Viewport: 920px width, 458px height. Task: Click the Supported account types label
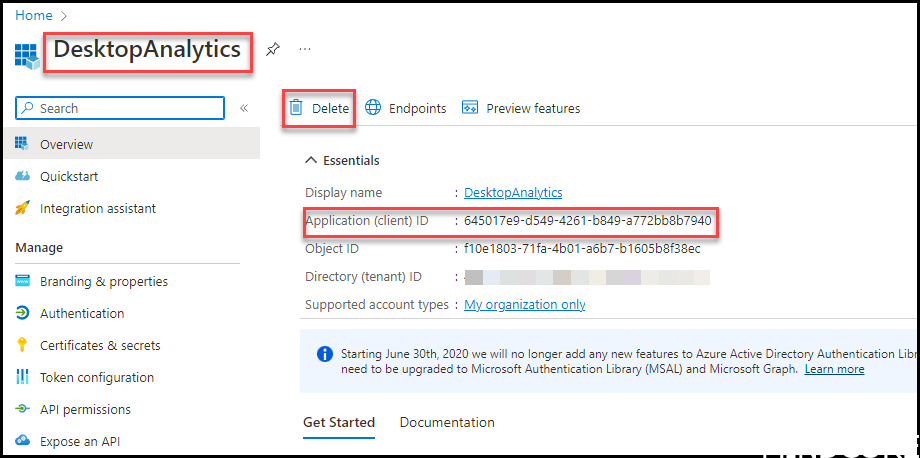pos(377,305)
